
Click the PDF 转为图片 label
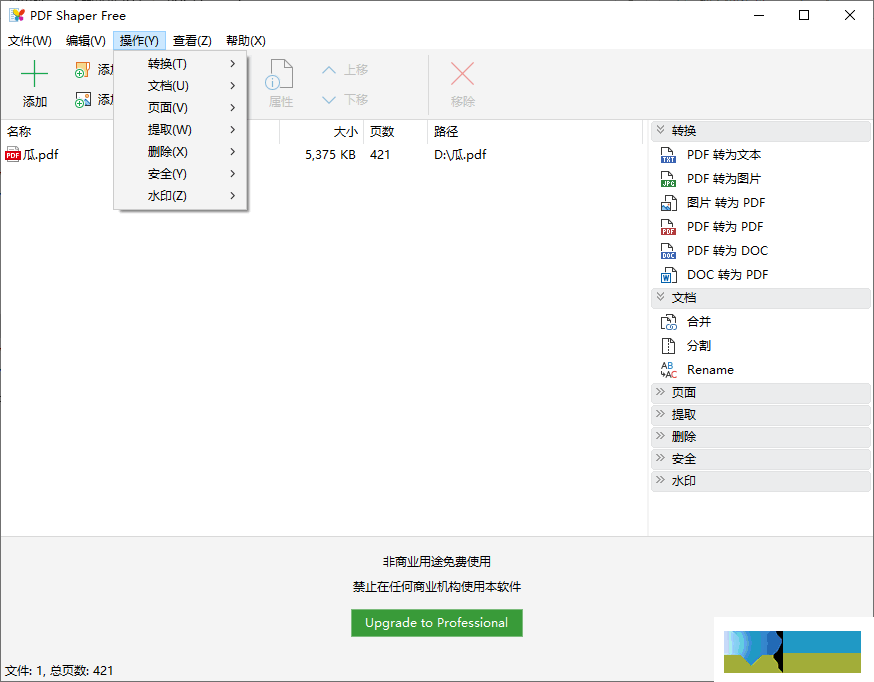coord(724,179)
